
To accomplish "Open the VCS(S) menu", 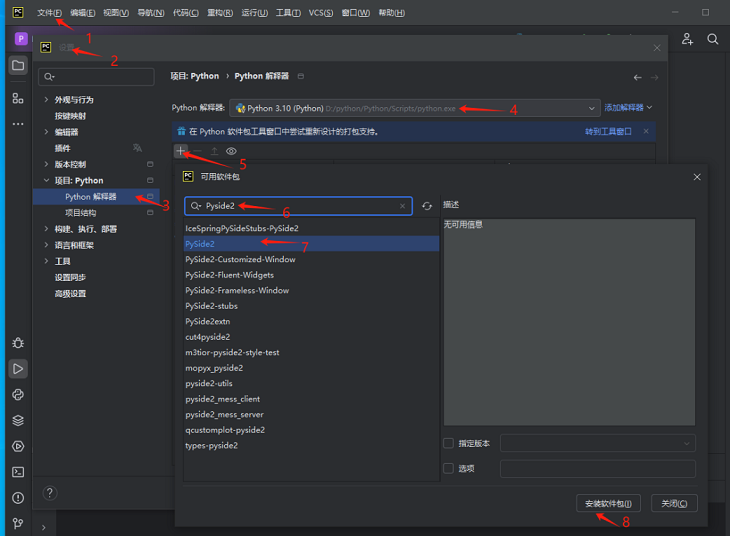I will (321, 13).
